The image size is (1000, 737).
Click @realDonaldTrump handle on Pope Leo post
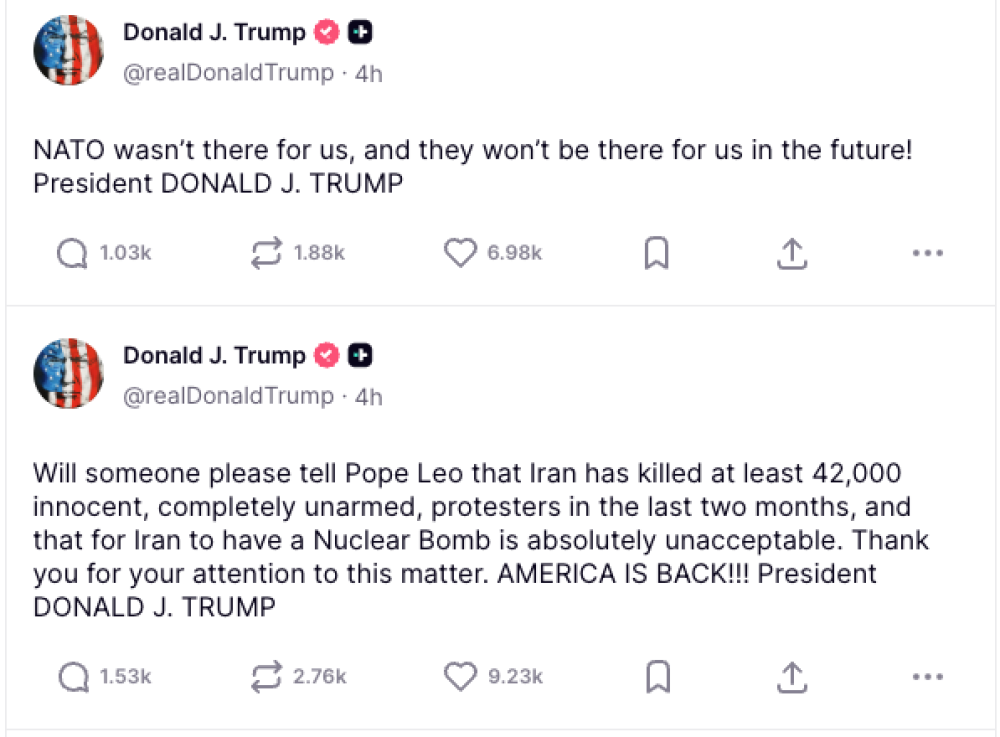pyautogui.click(x=228, y=396)
